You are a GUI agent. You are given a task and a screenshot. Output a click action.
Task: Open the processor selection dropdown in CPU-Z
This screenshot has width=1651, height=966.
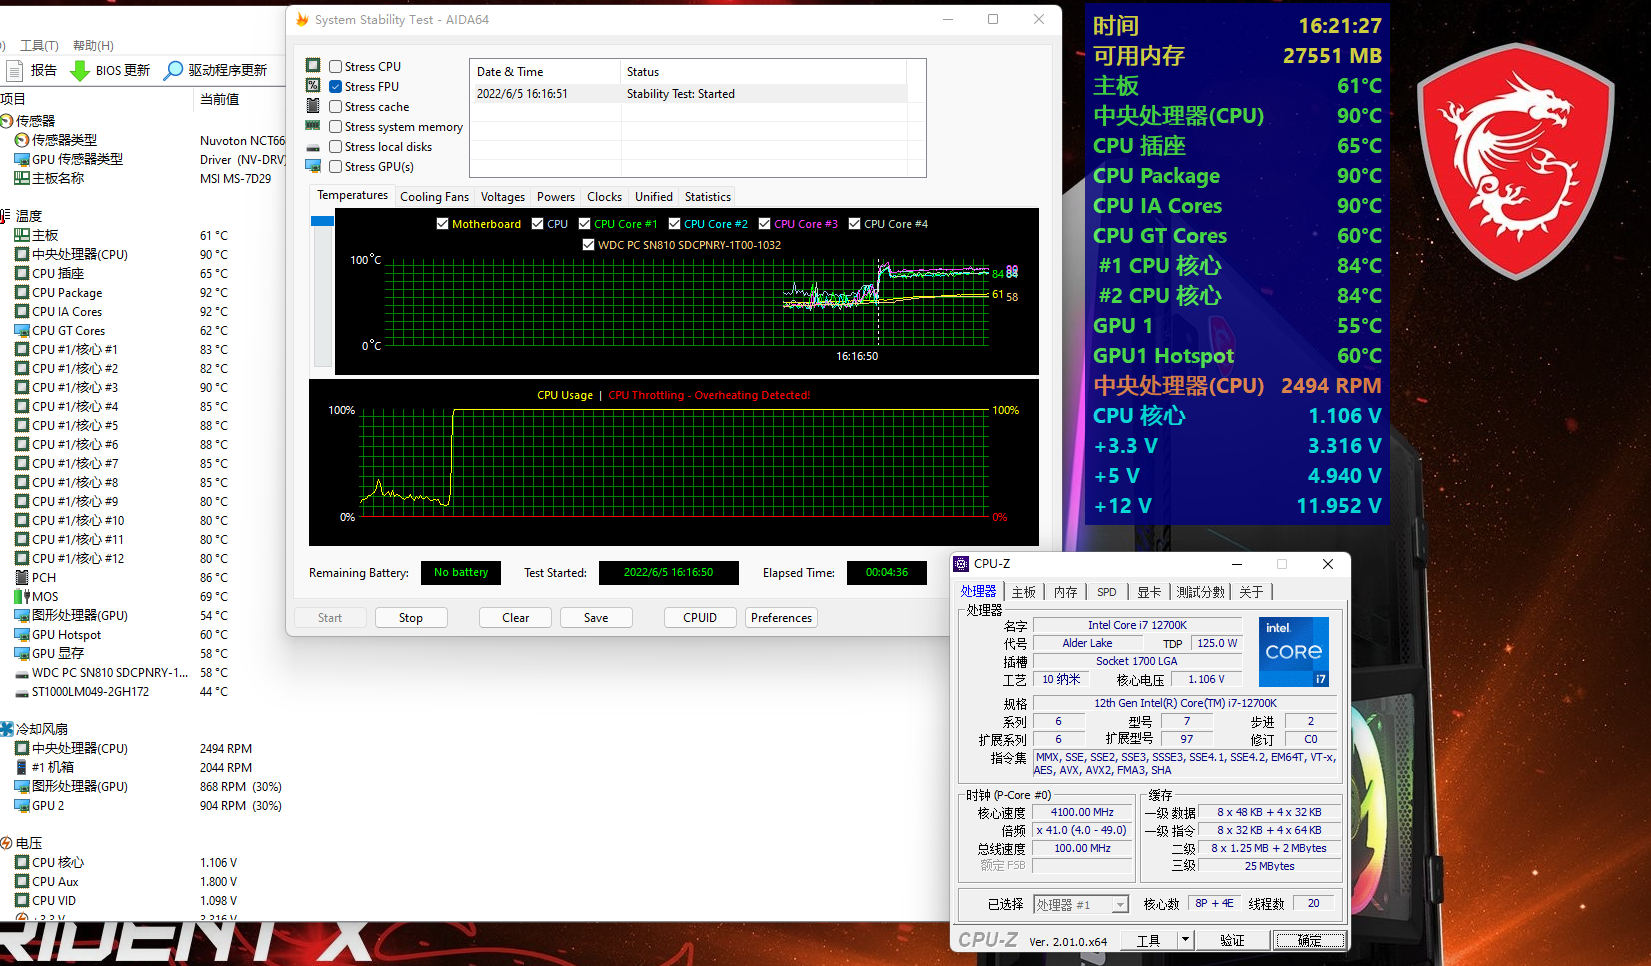pos(1120,904)
